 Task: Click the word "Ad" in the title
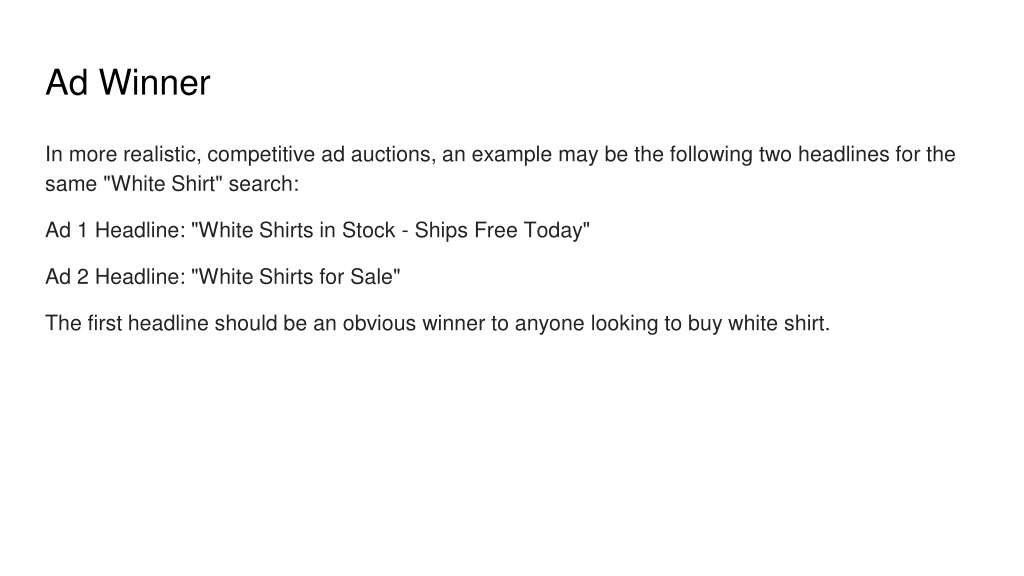pos(67,83)
